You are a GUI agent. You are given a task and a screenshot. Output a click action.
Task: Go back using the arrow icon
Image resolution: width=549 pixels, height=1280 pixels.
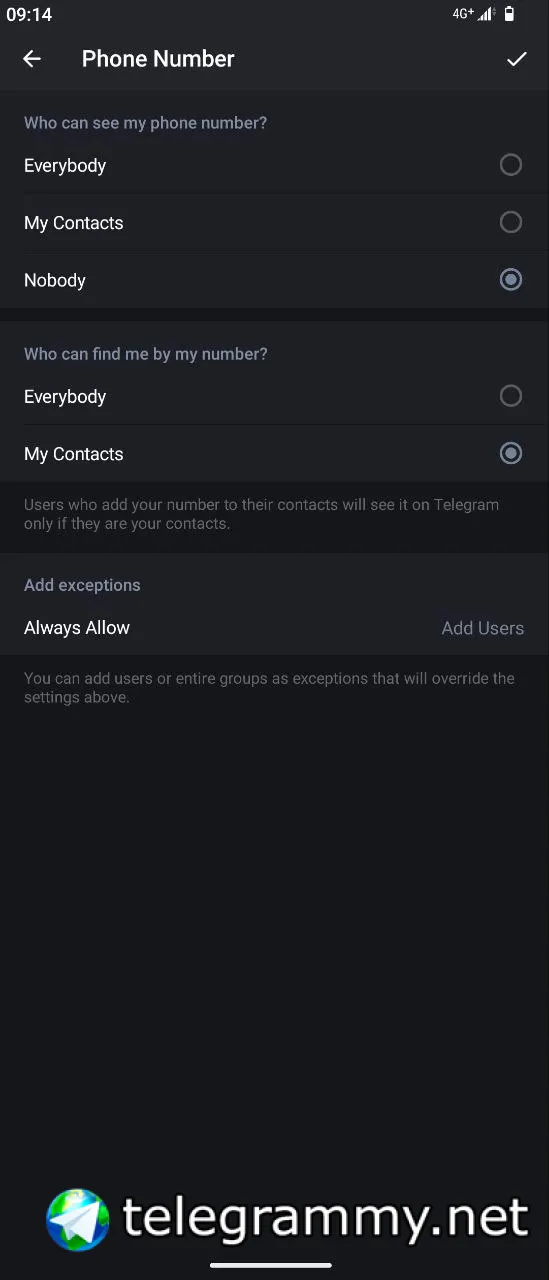pos(32,59)
